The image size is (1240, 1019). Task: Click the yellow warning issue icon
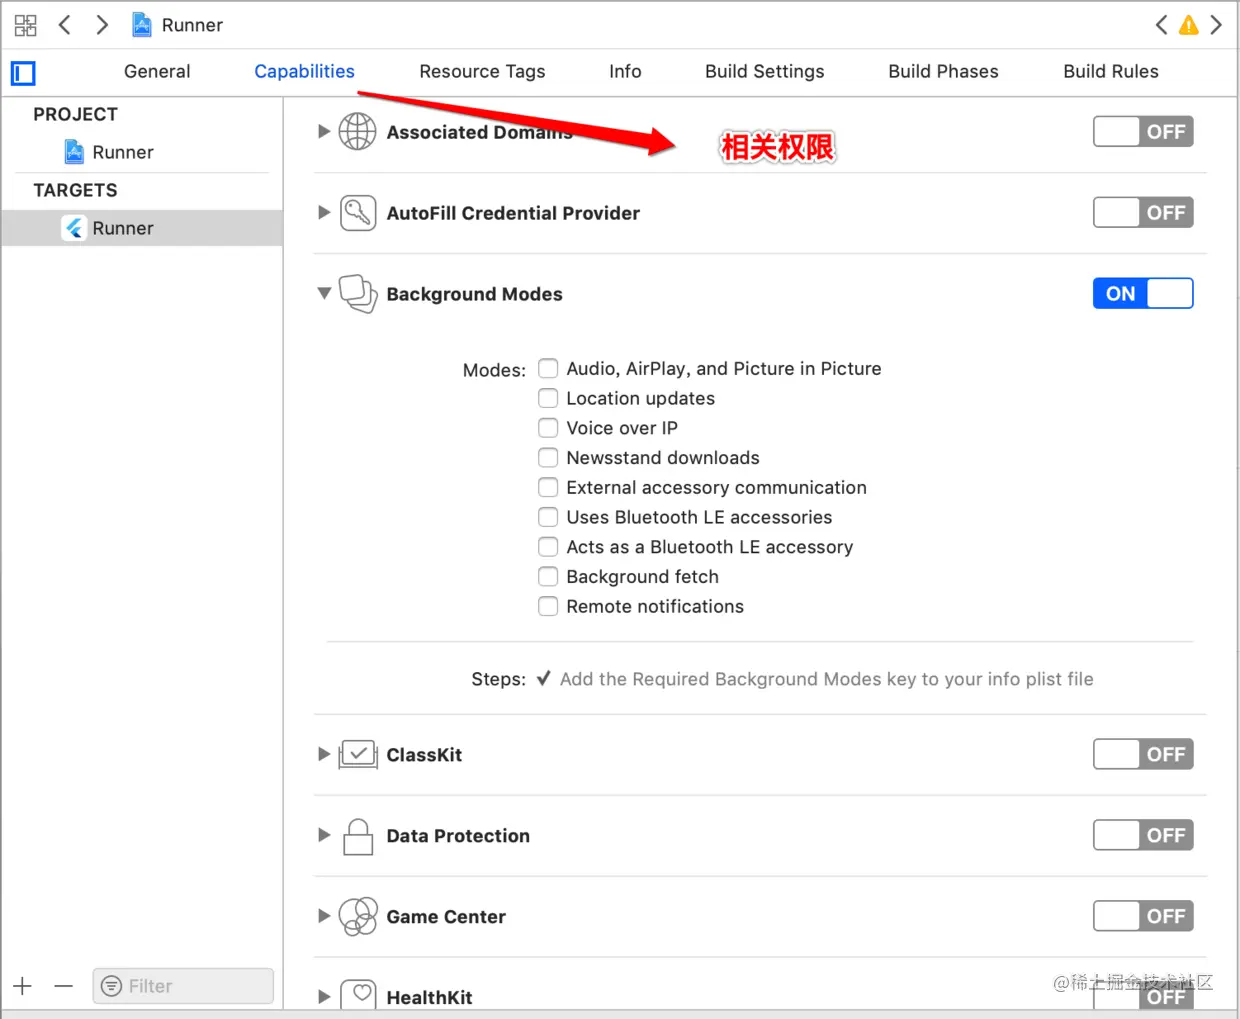(x=1188, y=25)
